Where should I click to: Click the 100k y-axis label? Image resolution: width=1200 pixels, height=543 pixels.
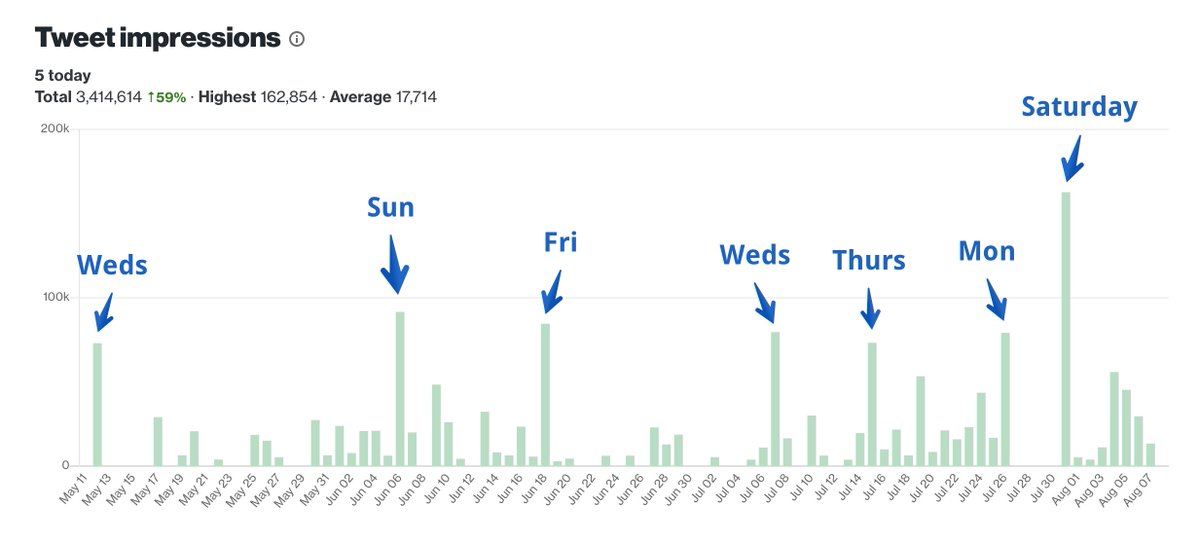coord(53,297)
